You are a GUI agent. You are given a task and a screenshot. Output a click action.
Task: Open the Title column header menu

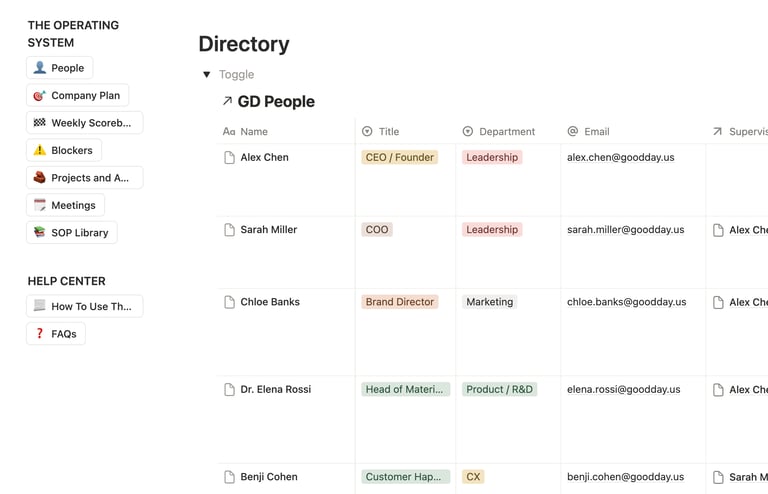click(388, 131)
